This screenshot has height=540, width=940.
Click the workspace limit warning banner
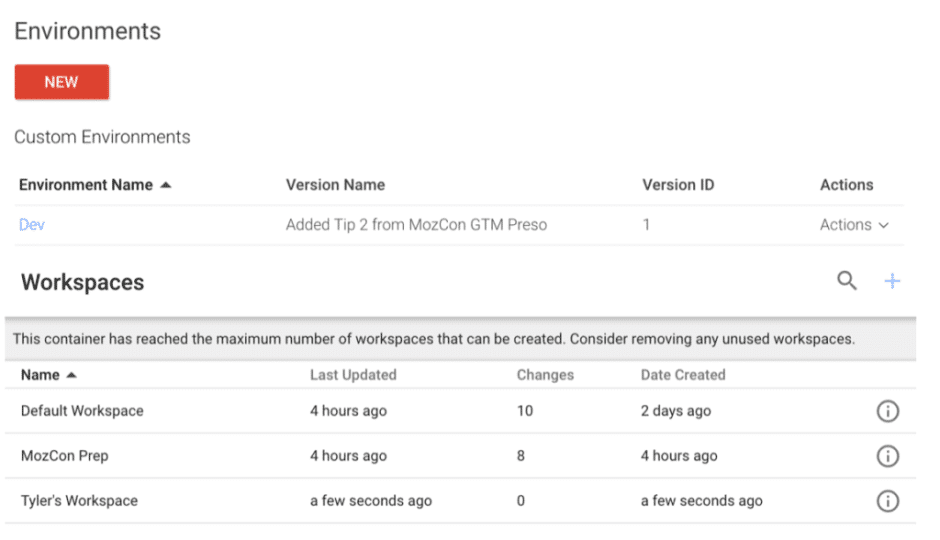point(434,339)
